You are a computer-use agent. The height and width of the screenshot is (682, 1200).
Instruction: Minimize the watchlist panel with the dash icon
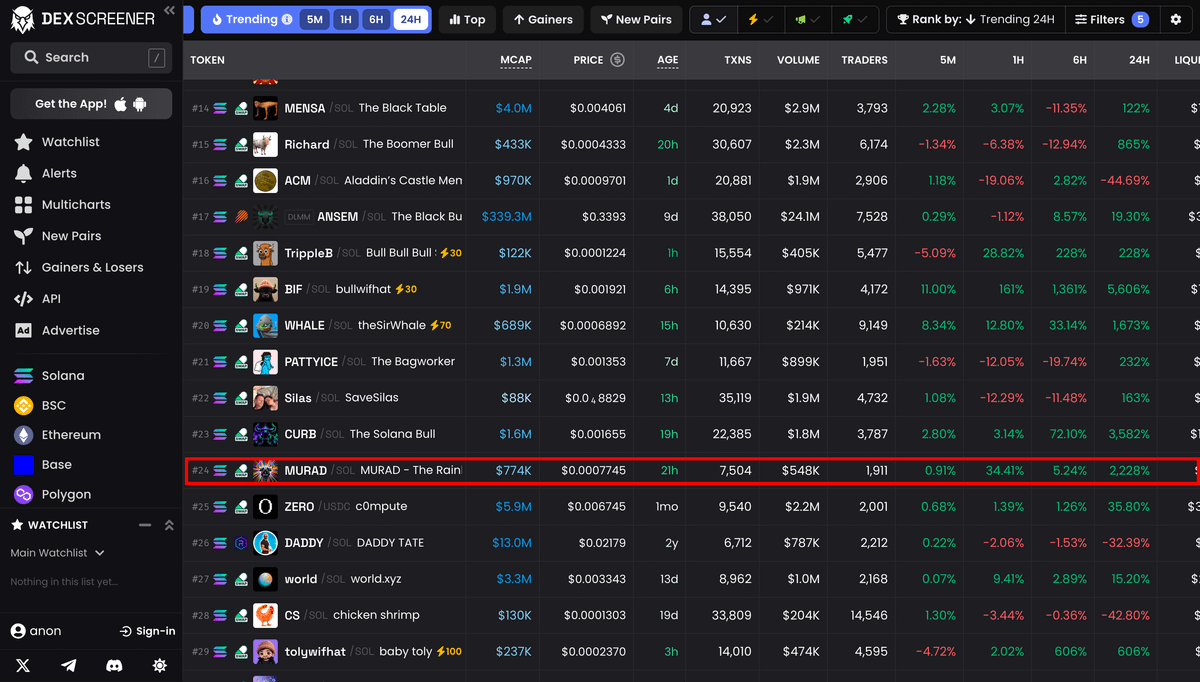[x=145, y=525]
